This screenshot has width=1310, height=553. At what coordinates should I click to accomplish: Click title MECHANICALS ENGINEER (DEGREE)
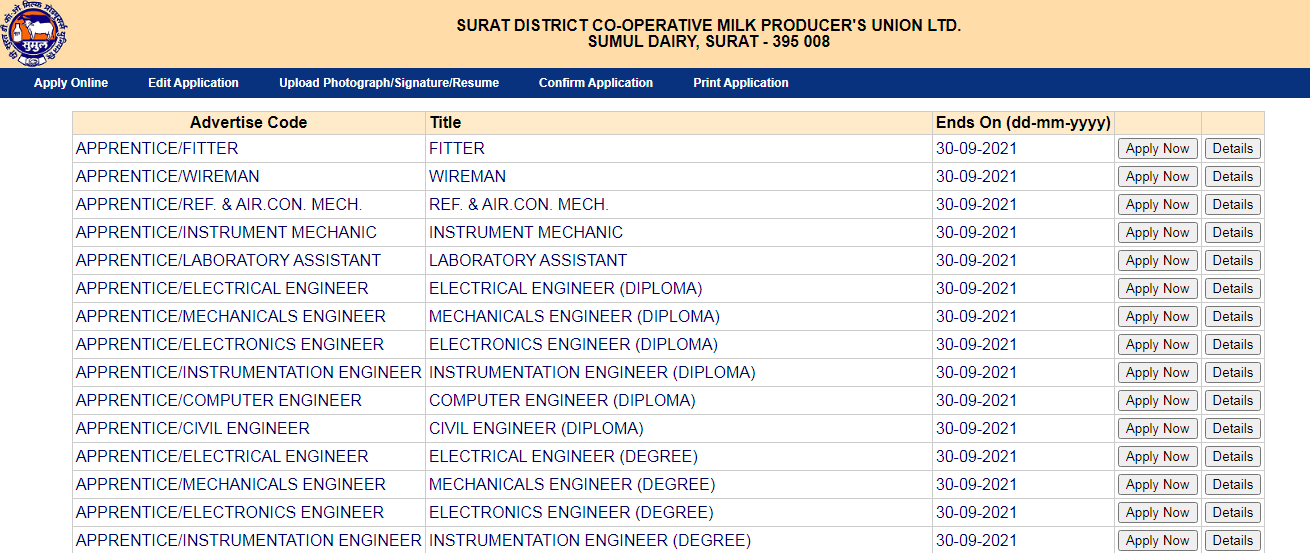coord(572,485)
